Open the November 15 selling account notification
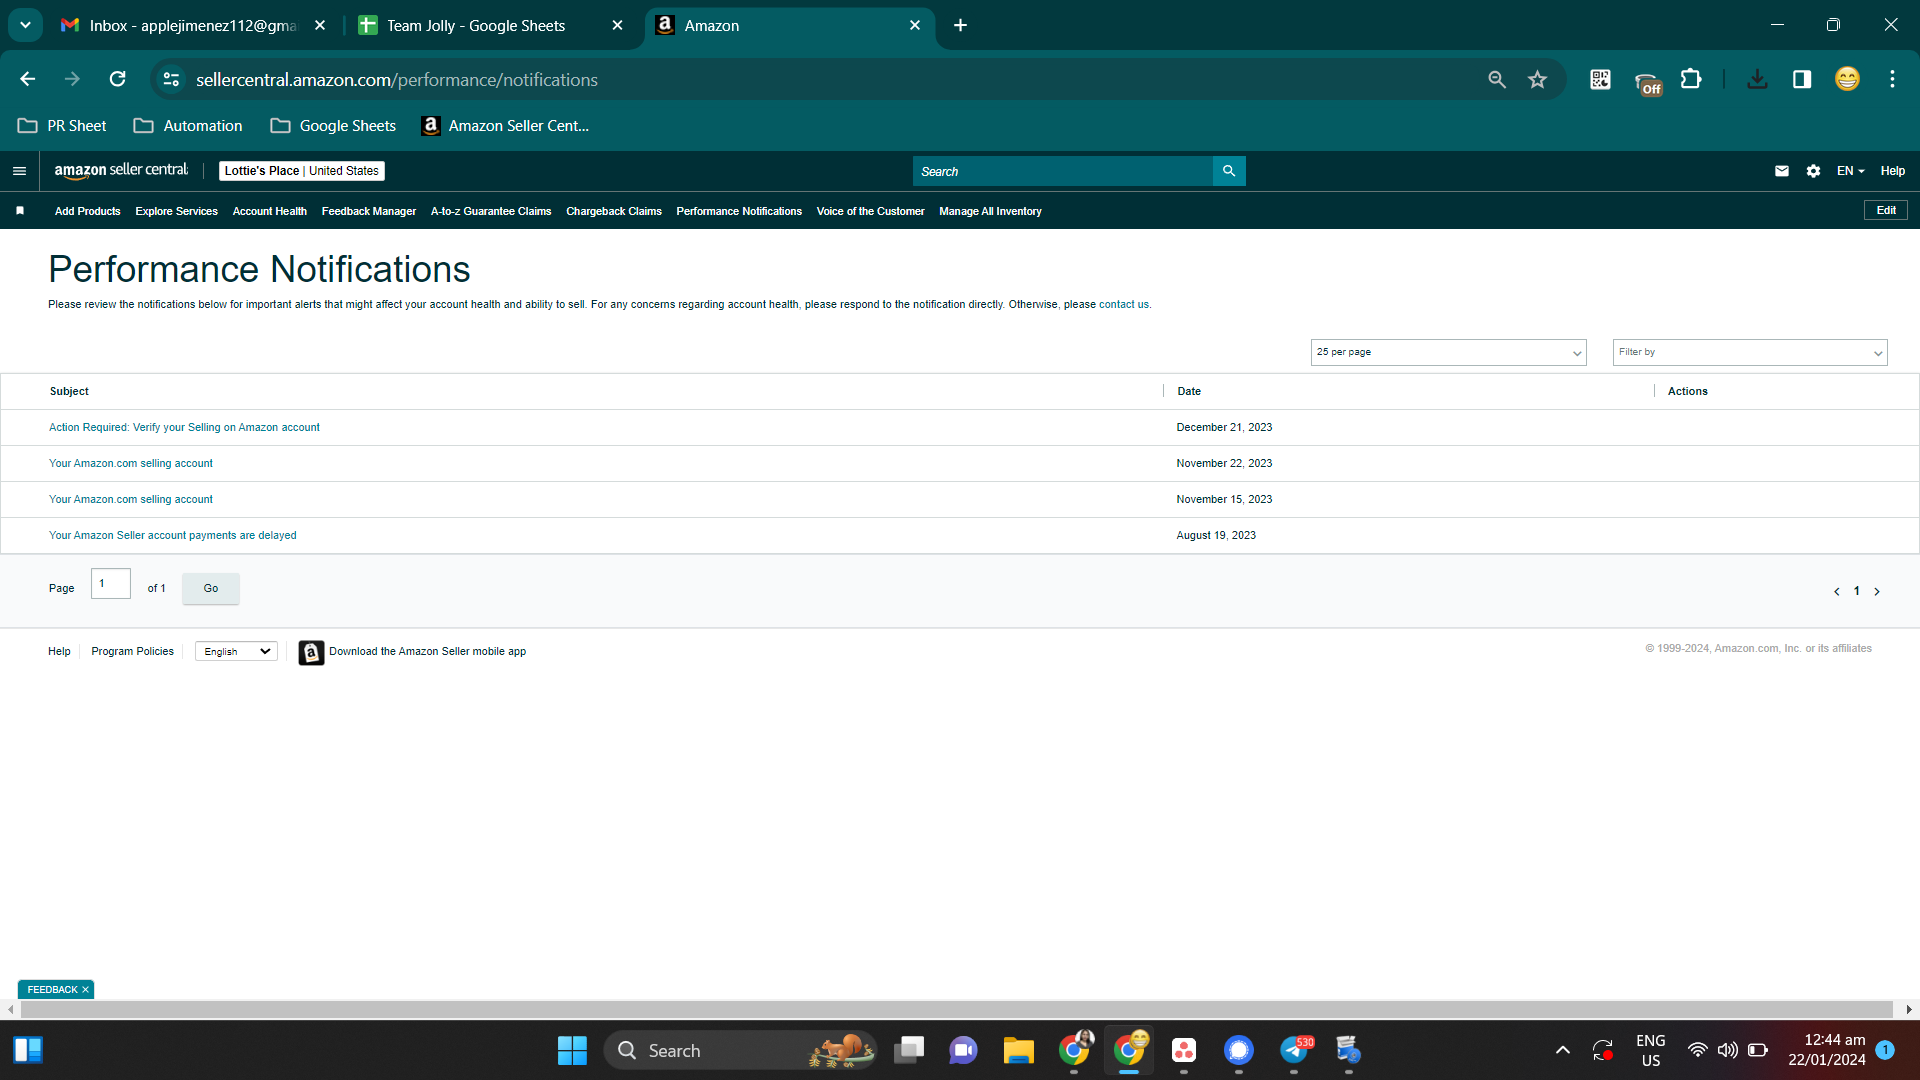The image size is (1920, 1080). point(131,500)
